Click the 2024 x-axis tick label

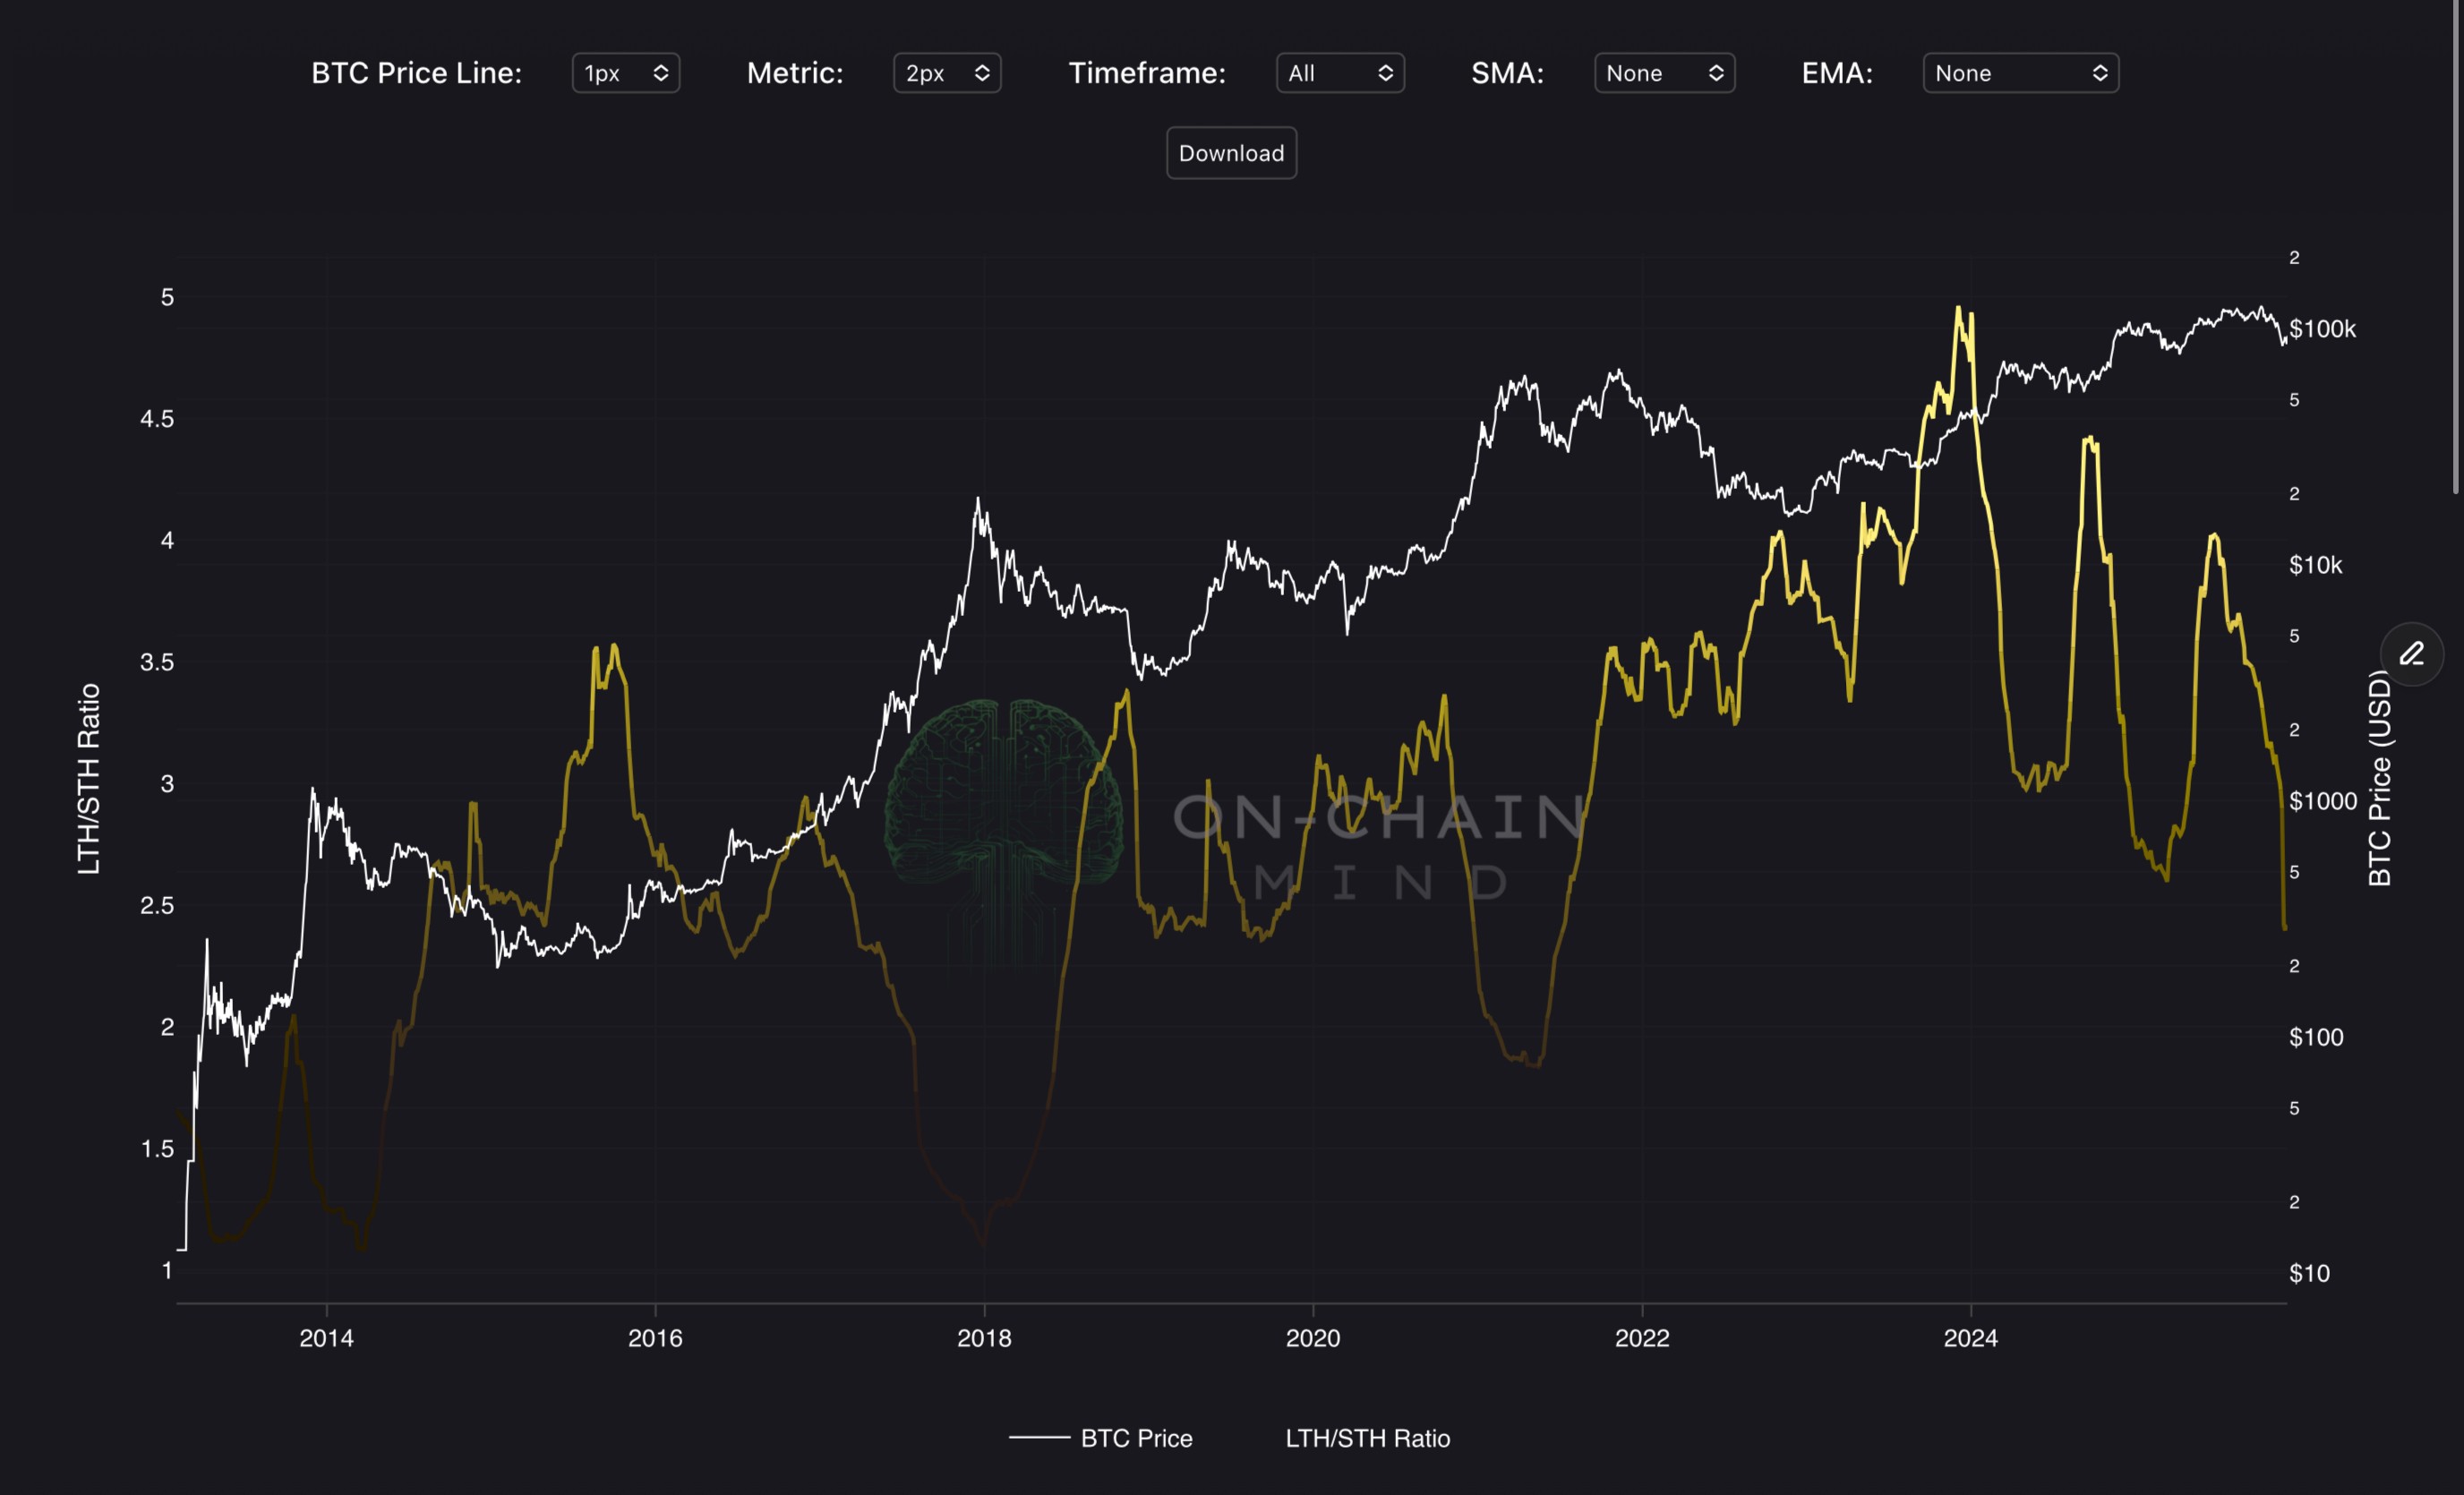(1970, 1338)
